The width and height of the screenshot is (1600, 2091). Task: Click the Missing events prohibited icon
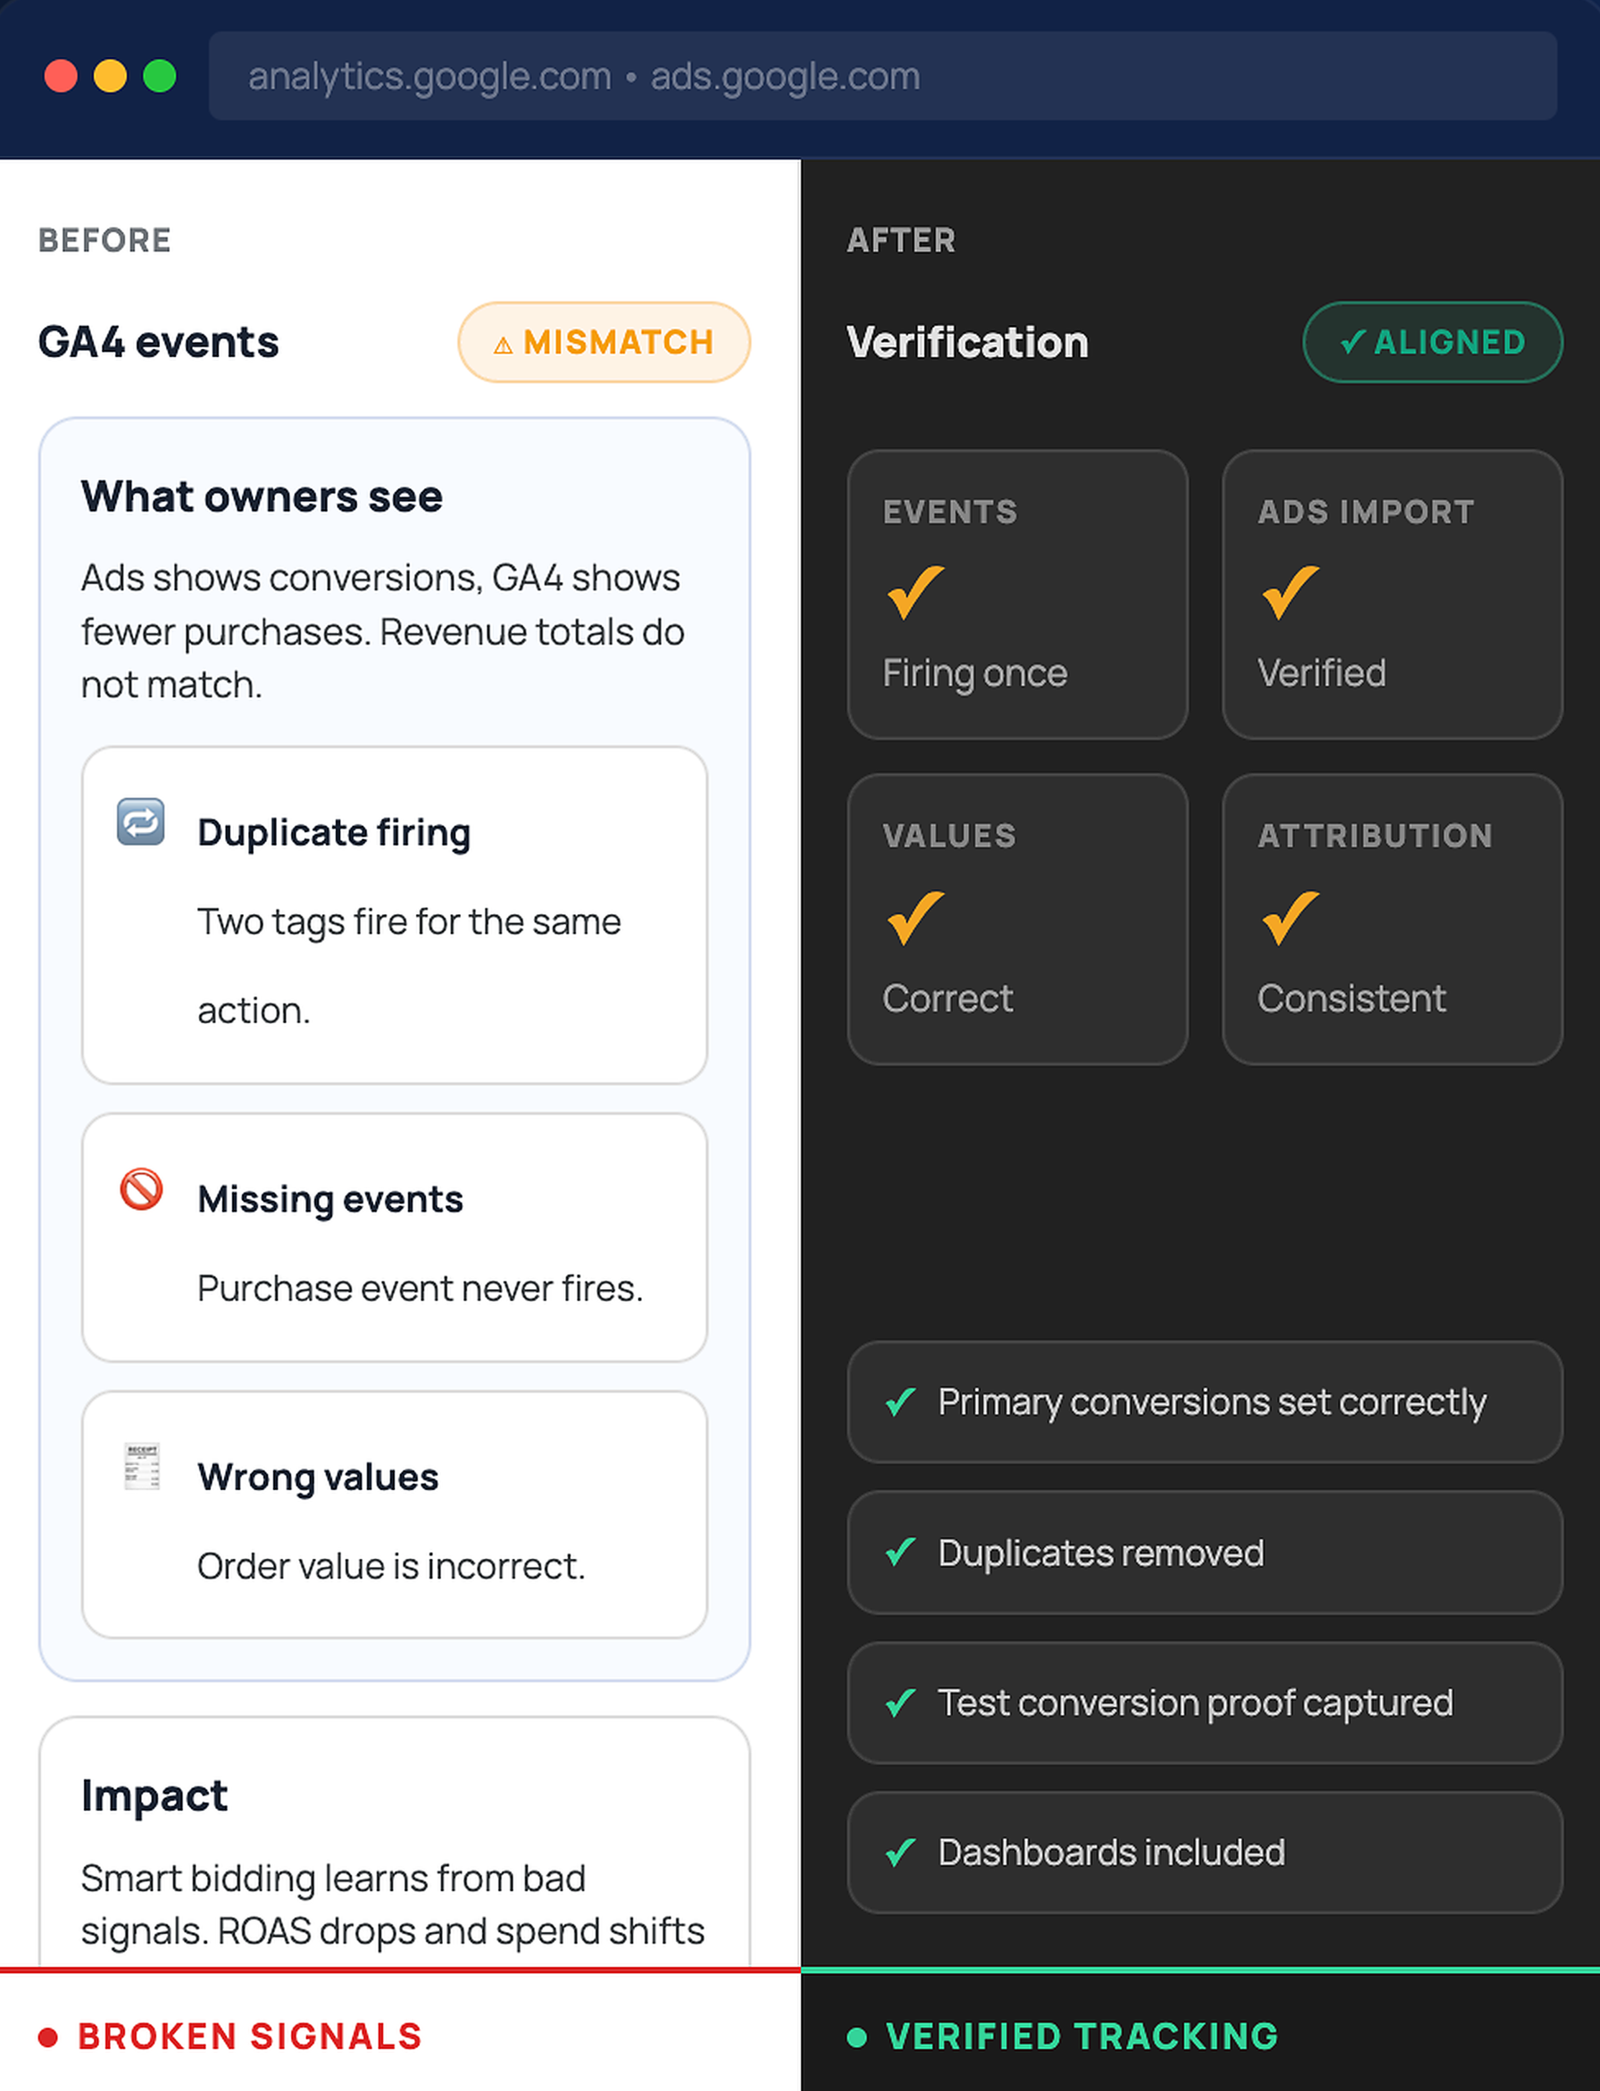pyautogui.click(x=141, y=1189)
